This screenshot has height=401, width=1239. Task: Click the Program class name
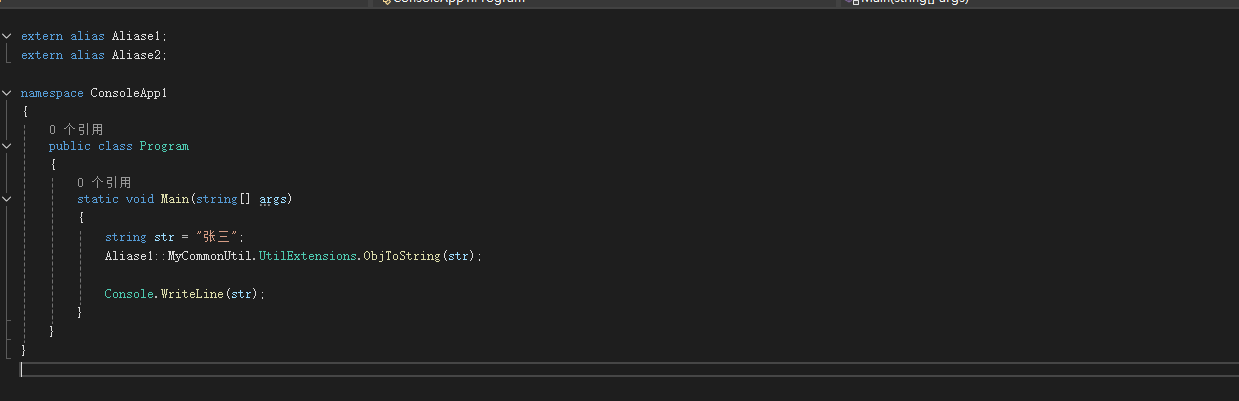point(164,146)
